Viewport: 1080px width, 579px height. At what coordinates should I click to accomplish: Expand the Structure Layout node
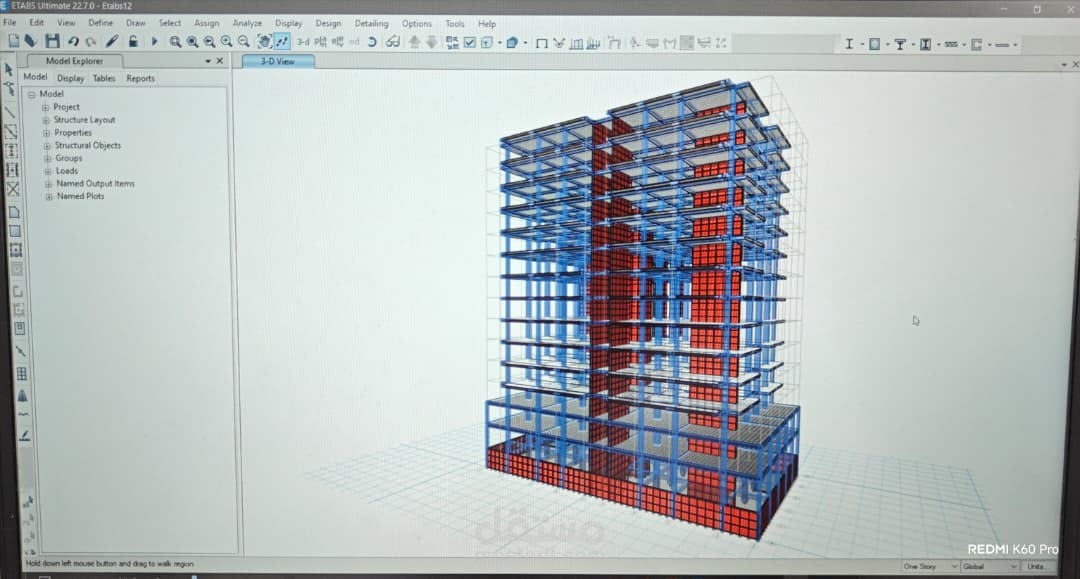coord(46,120)
